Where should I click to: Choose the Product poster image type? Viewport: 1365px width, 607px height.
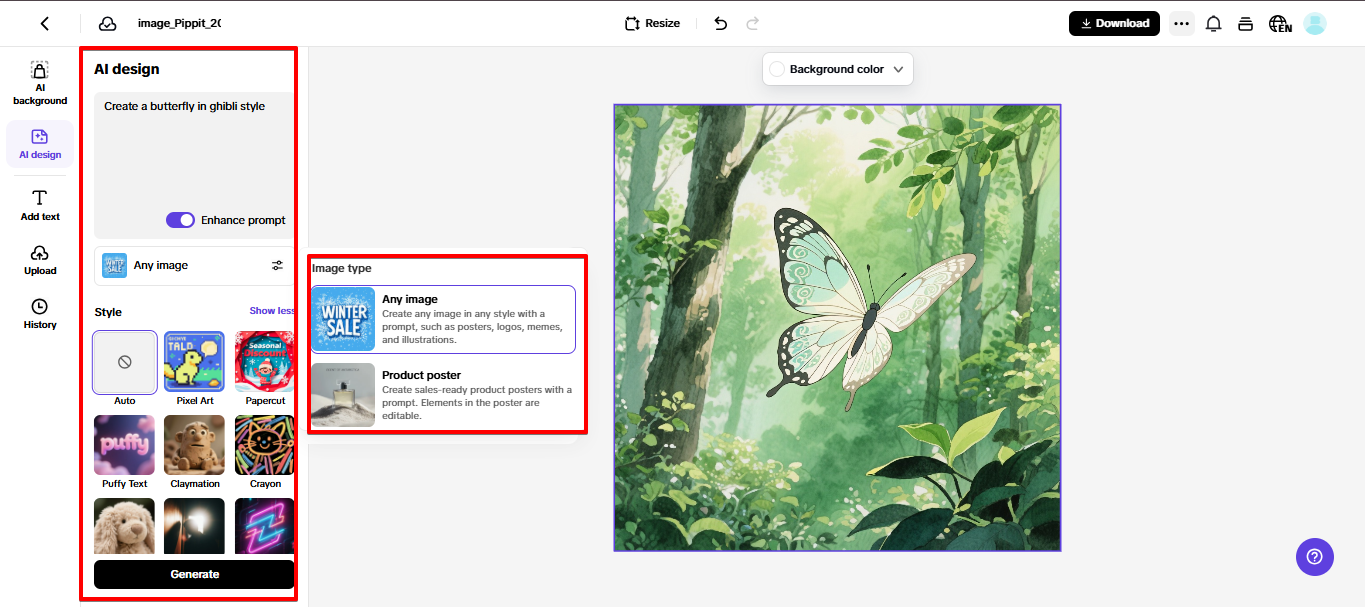tap(443, 395)
